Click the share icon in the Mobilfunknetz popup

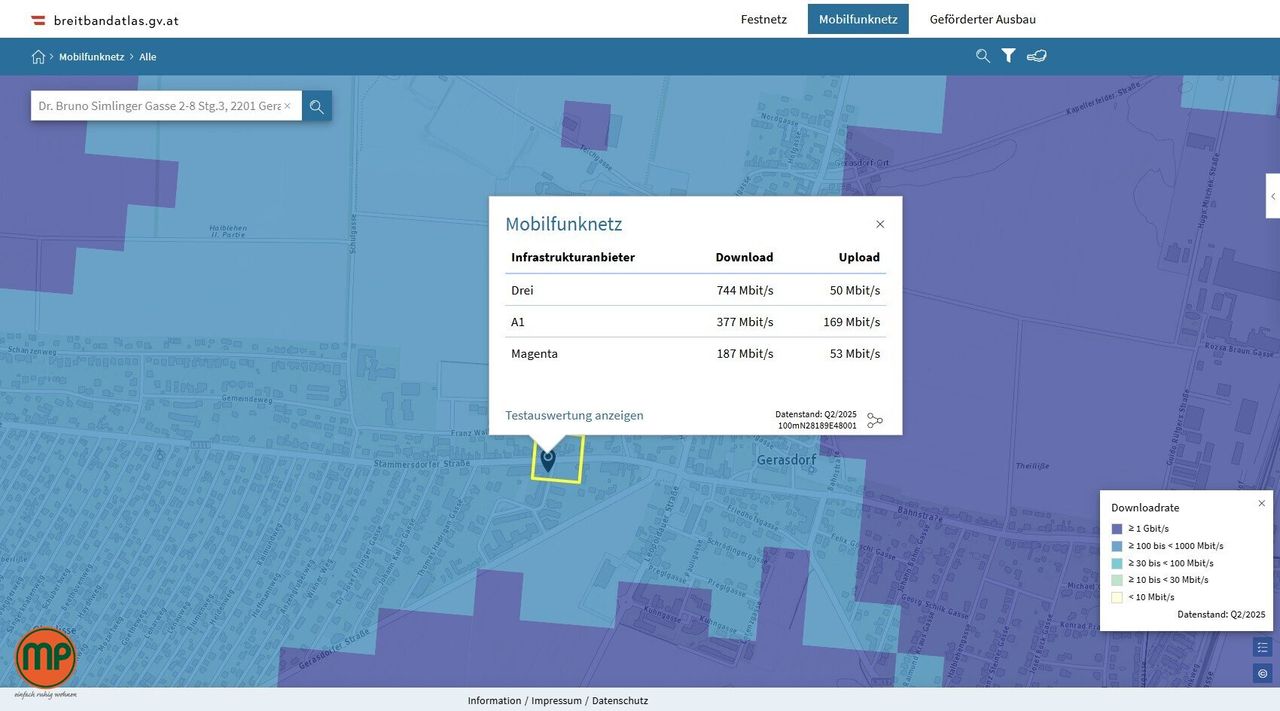pyautogui.click(x=875, y=421)
